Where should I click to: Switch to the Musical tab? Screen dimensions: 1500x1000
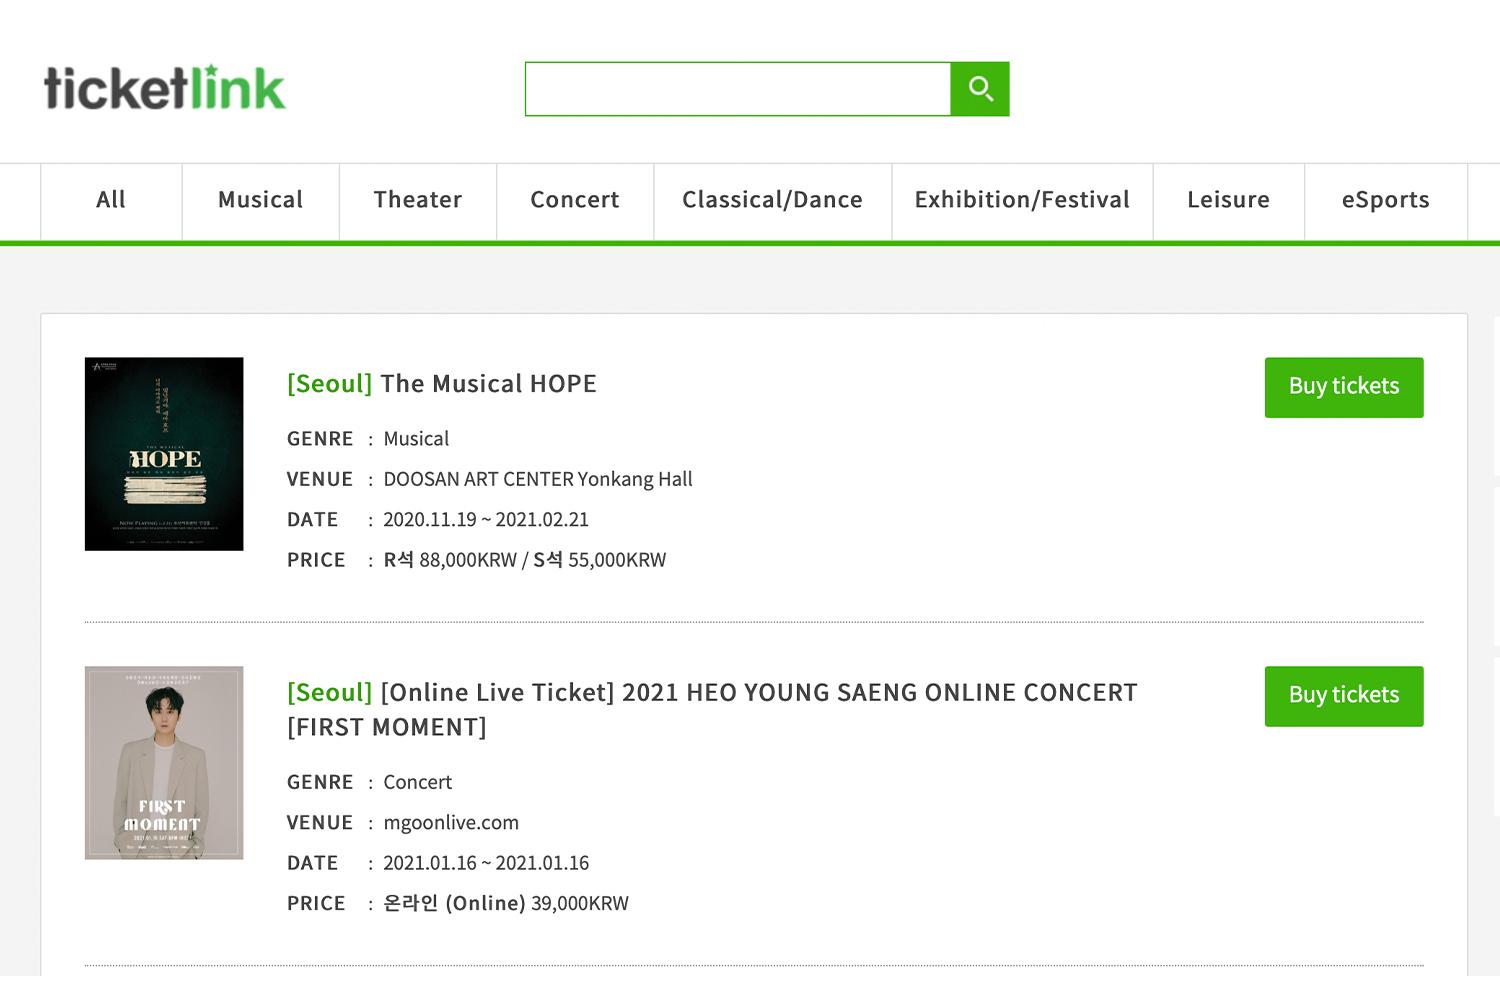260,200
